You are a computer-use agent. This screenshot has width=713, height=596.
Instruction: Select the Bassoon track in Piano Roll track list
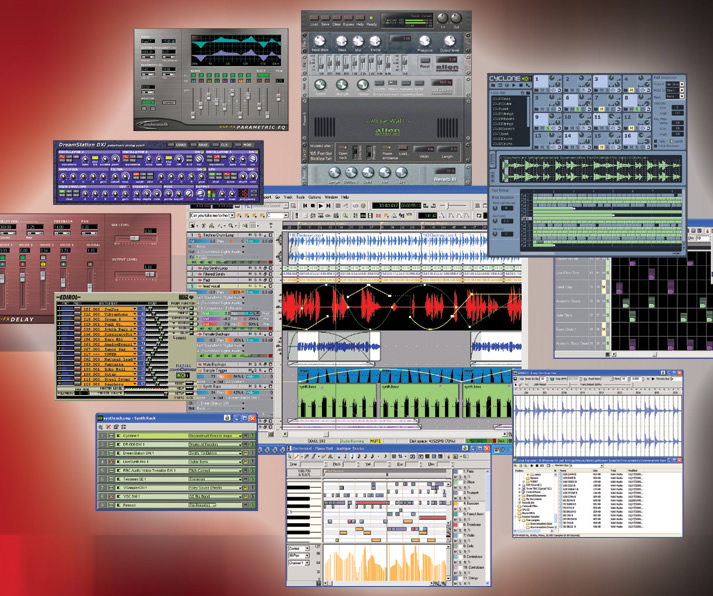coord(472,503)
